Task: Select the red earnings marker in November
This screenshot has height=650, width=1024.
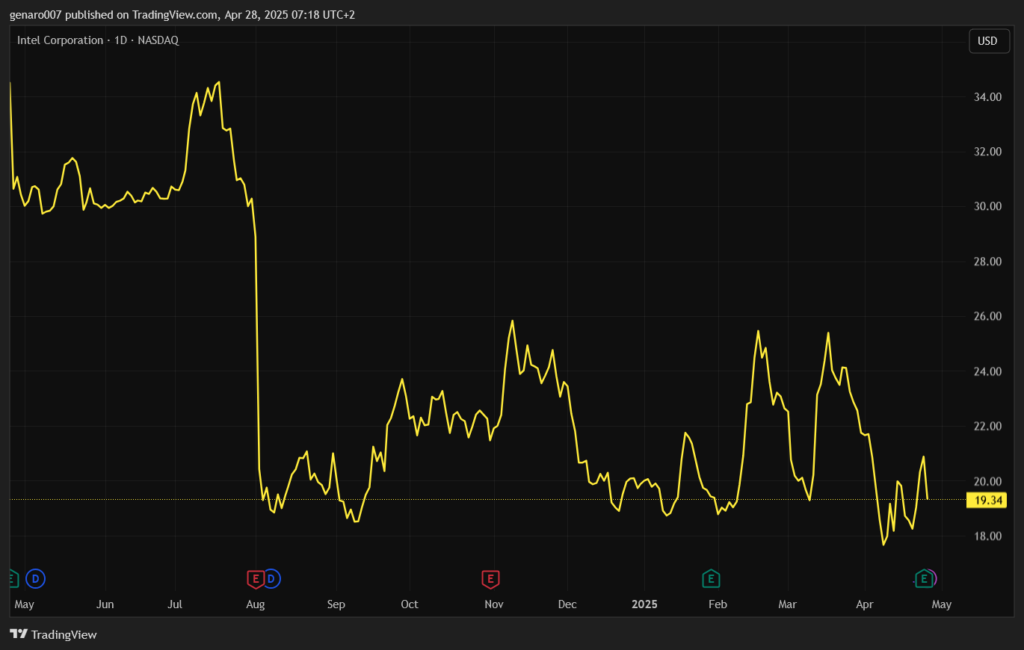Action: (x=490, y=578)
